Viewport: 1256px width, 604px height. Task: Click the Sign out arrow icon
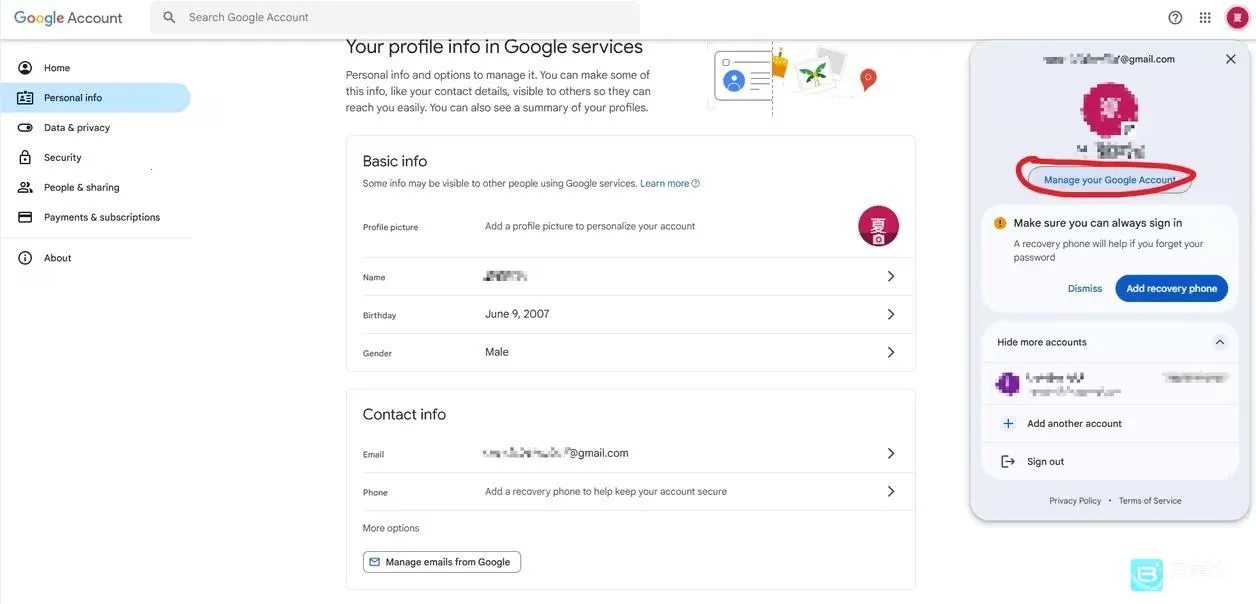(1008, 462)
